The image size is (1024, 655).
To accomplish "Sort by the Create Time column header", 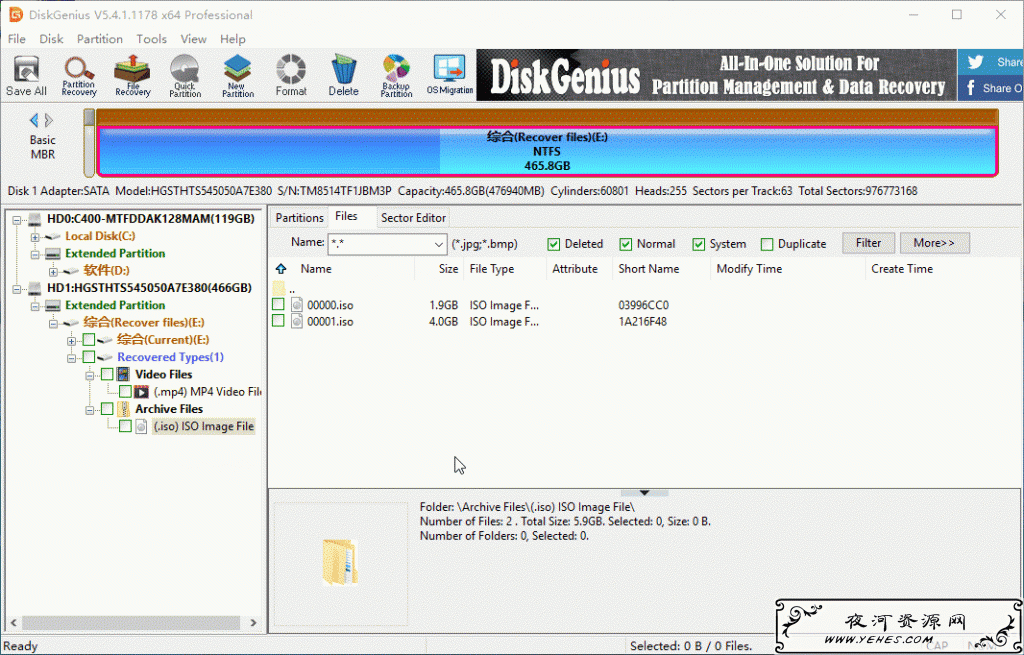I will click(944, 268).
